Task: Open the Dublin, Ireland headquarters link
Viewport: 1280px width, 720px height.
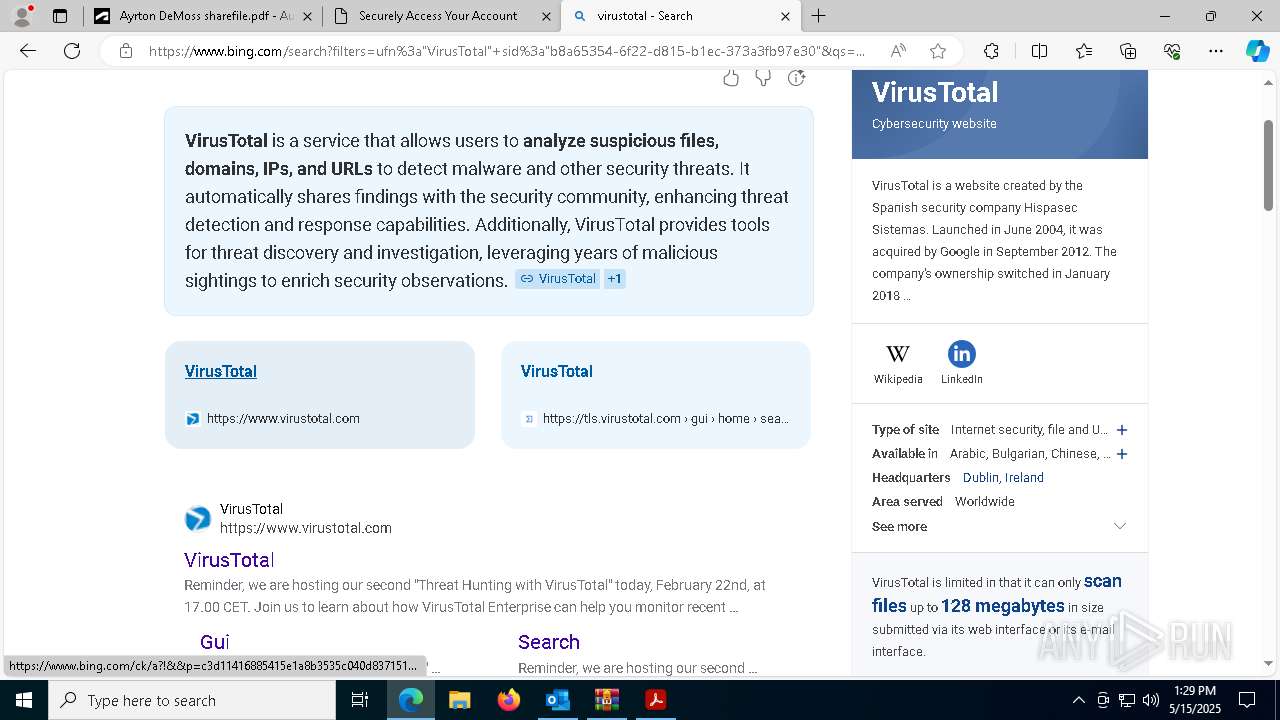Action: (1003, 478)
